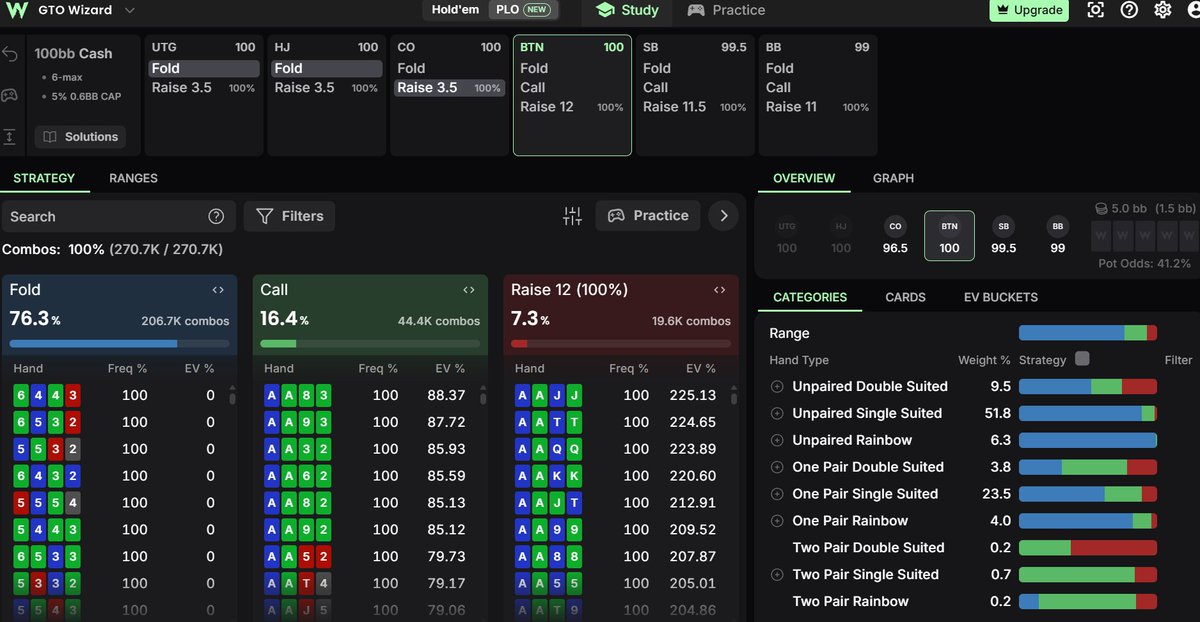Click the Raise 12 frequency bar
Viewport: 1200px width, 622px height.
[x=621, y=344]
